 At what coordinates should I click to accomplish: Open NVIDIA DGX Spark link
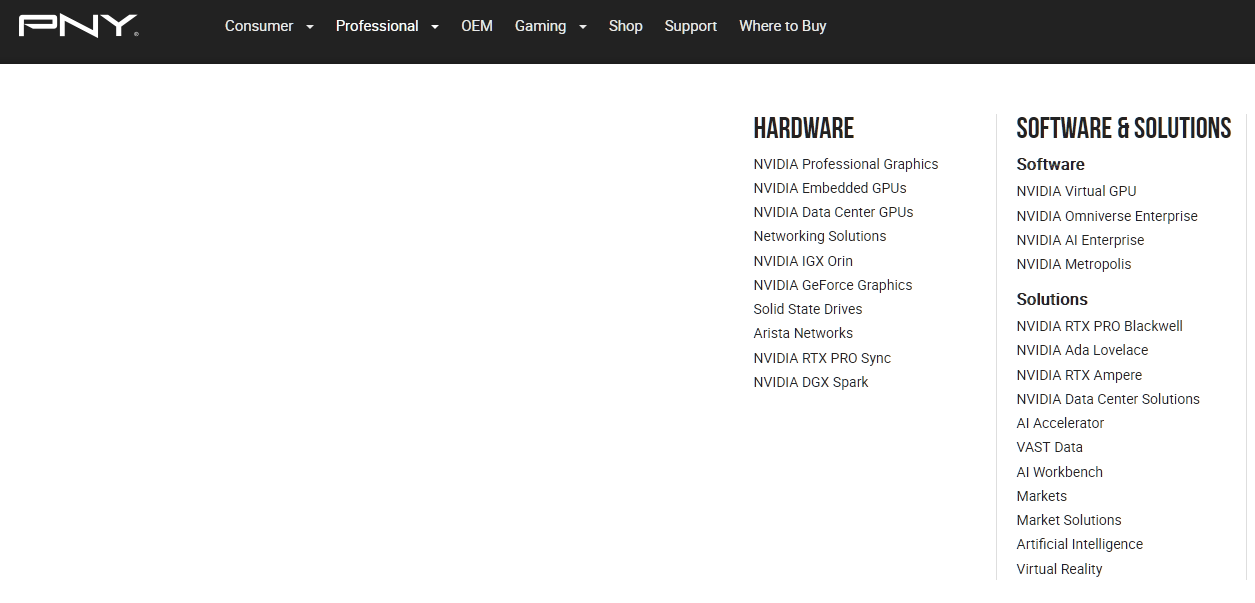pos(811,382)
